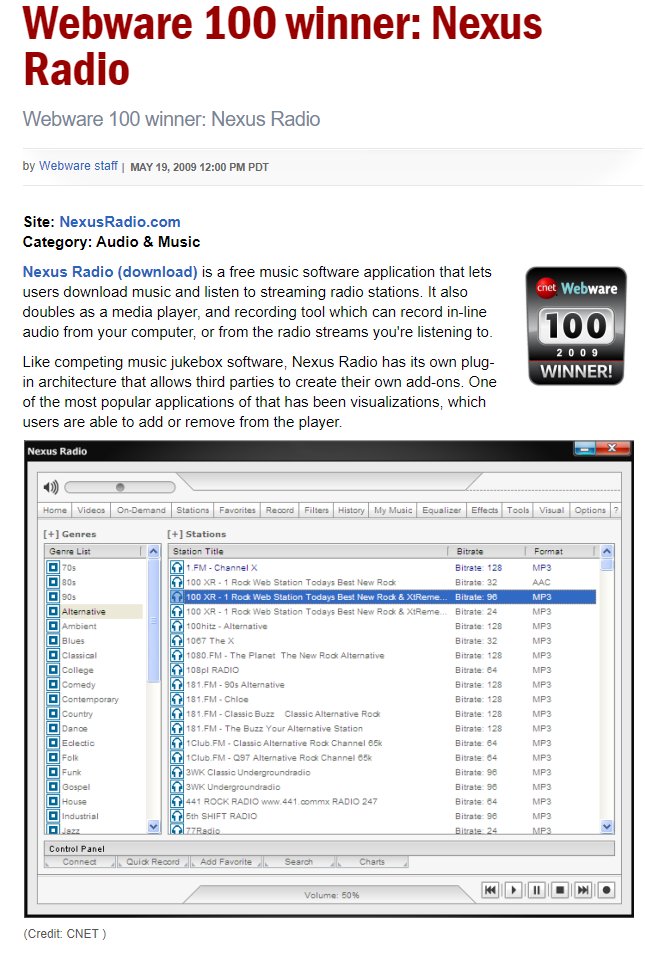Viewport: 645px width, 953px height.
Task: Click the speaker volume icon
Action: pyautogui.click(x=51, y=487)
